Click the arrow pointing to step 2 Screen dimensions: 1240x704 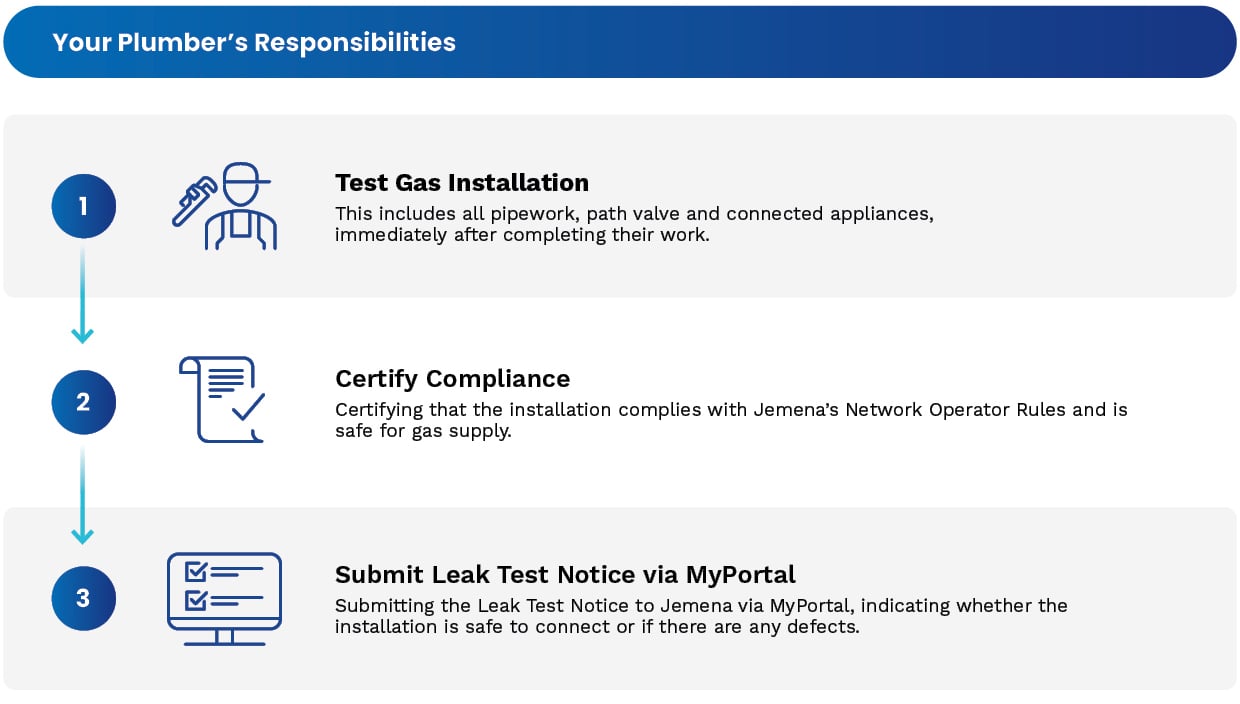(x=83, y=334)
